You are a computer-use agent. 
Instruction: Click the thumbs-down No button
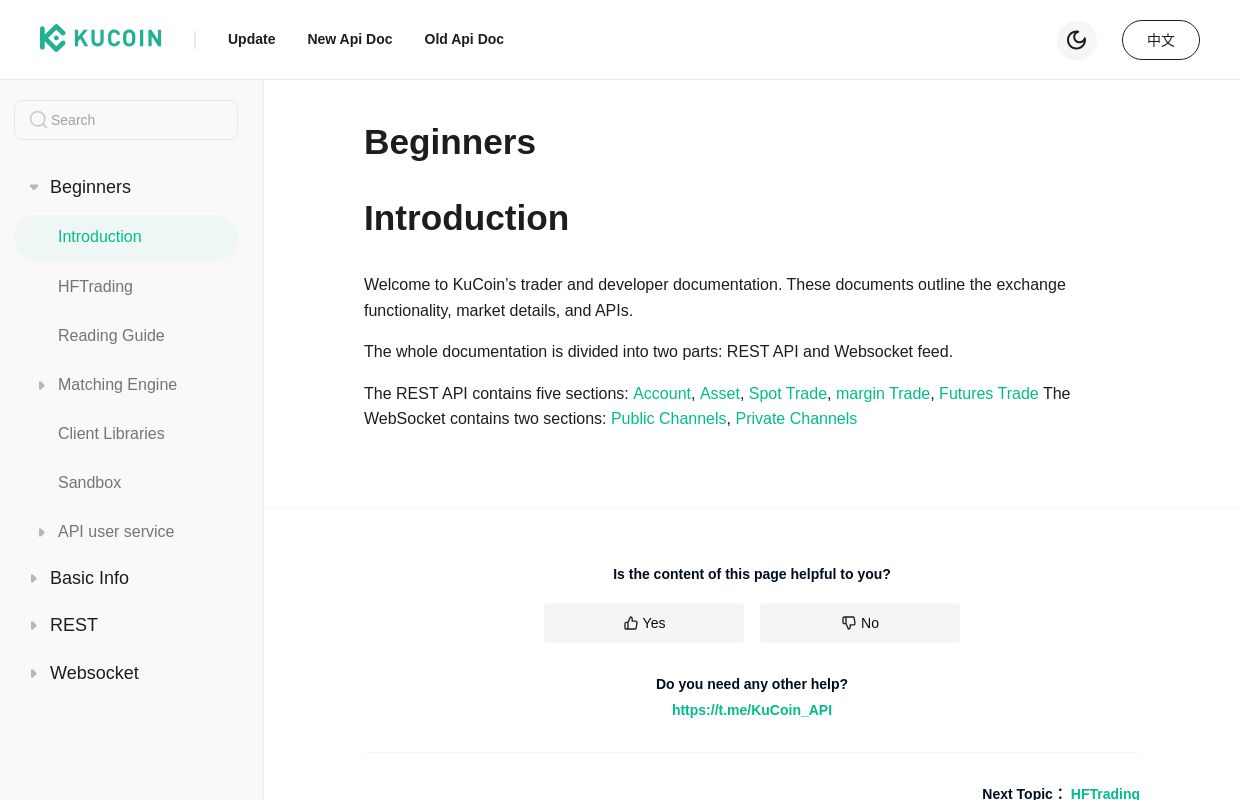(x=860, y=623)
